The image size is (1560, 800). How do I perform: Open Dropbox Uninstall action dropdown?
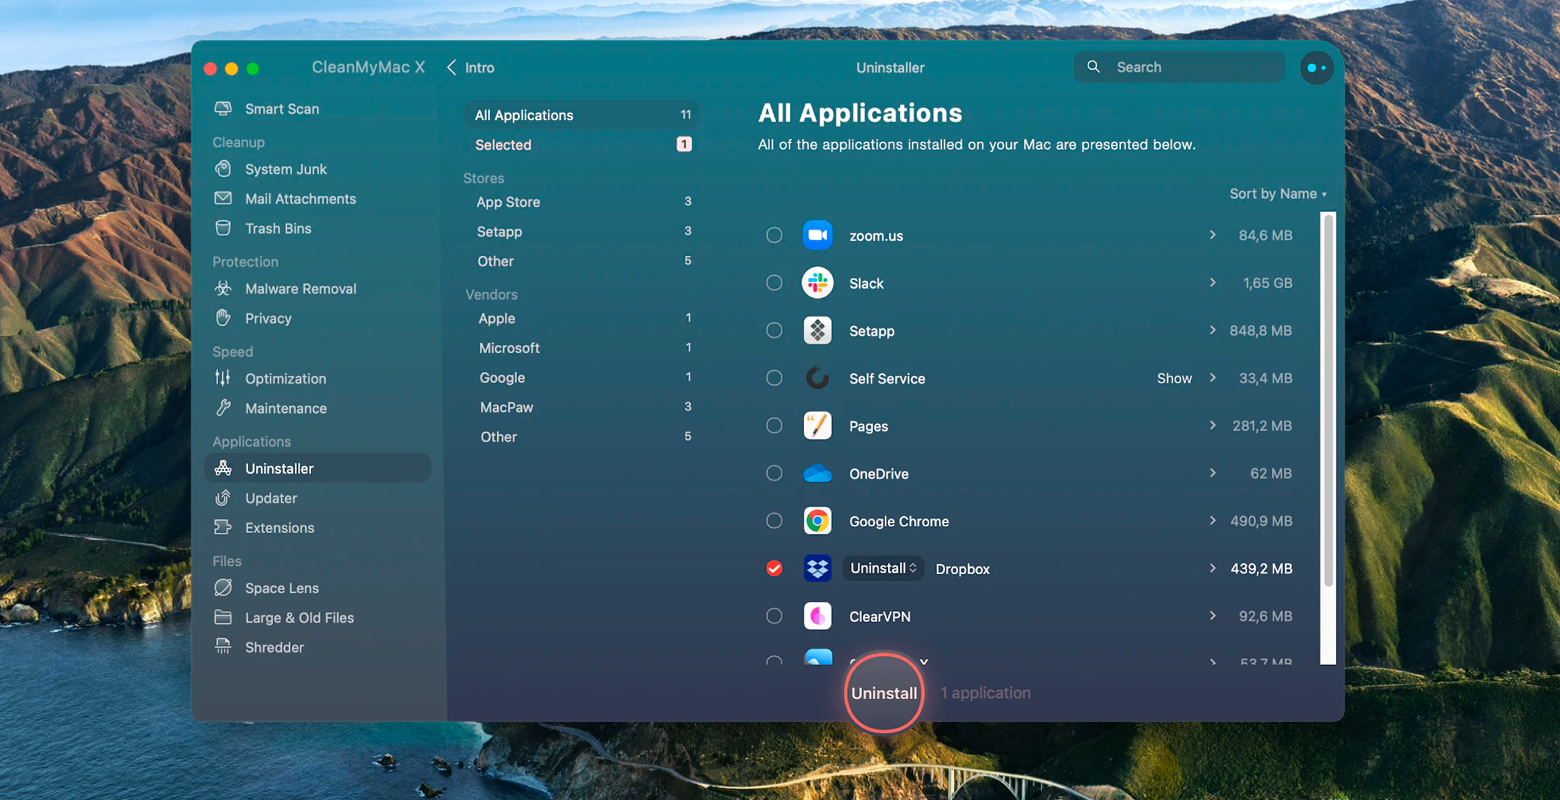tap(883, 568)
